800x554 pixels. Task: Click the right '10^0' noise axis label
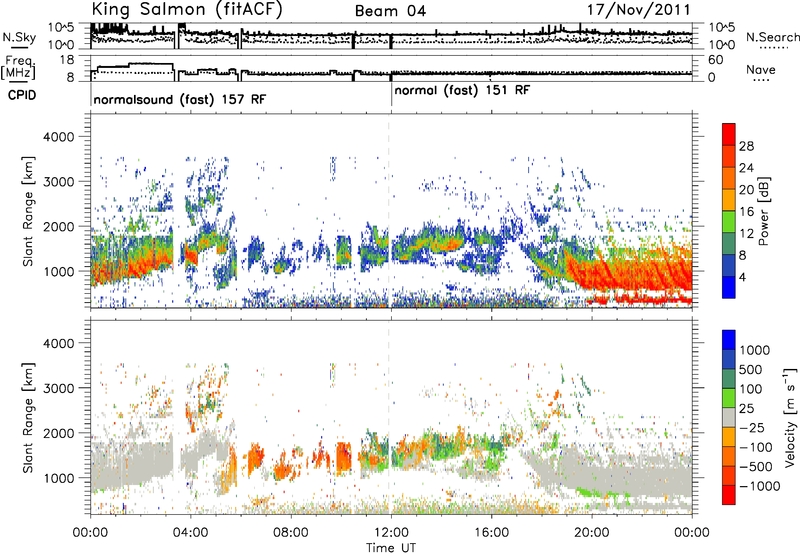[721, 45]
